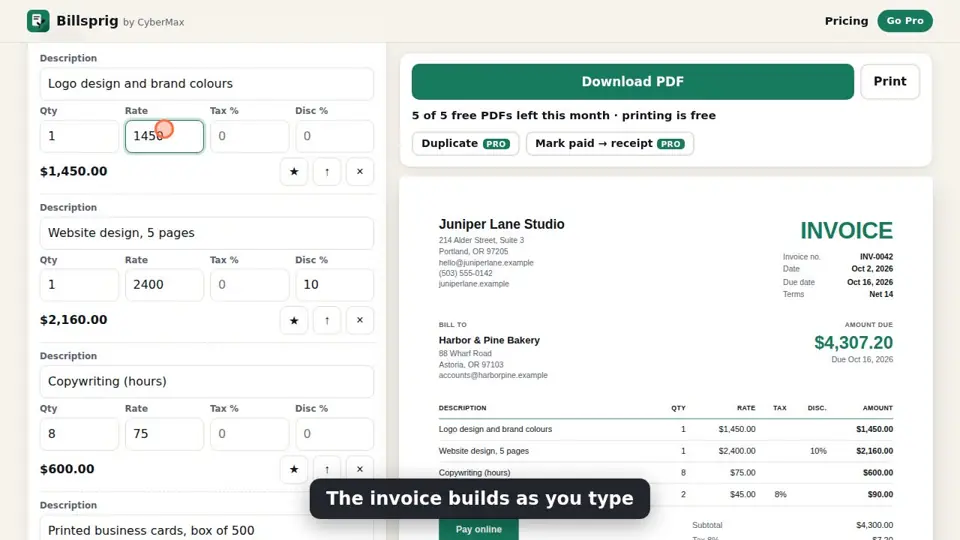Download the invoice as PDF

pos(632,81)
